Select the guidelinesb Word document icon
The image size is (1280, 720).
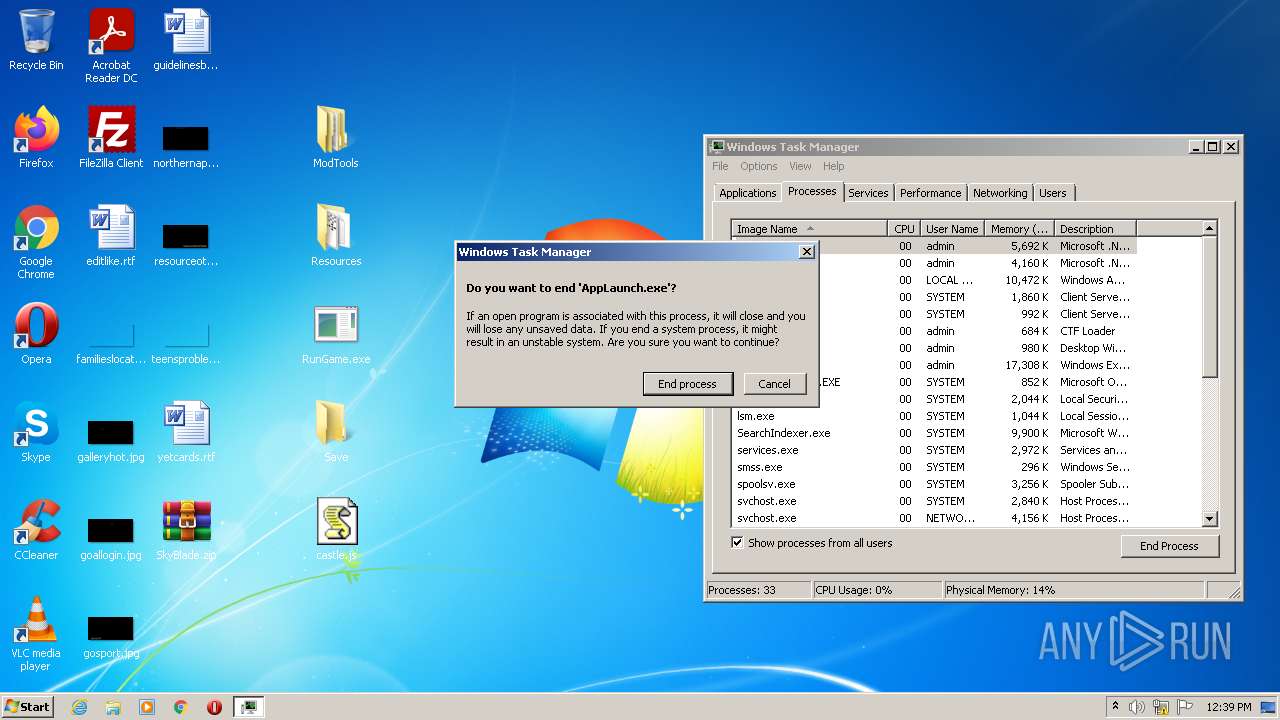[x=186, y=40]
